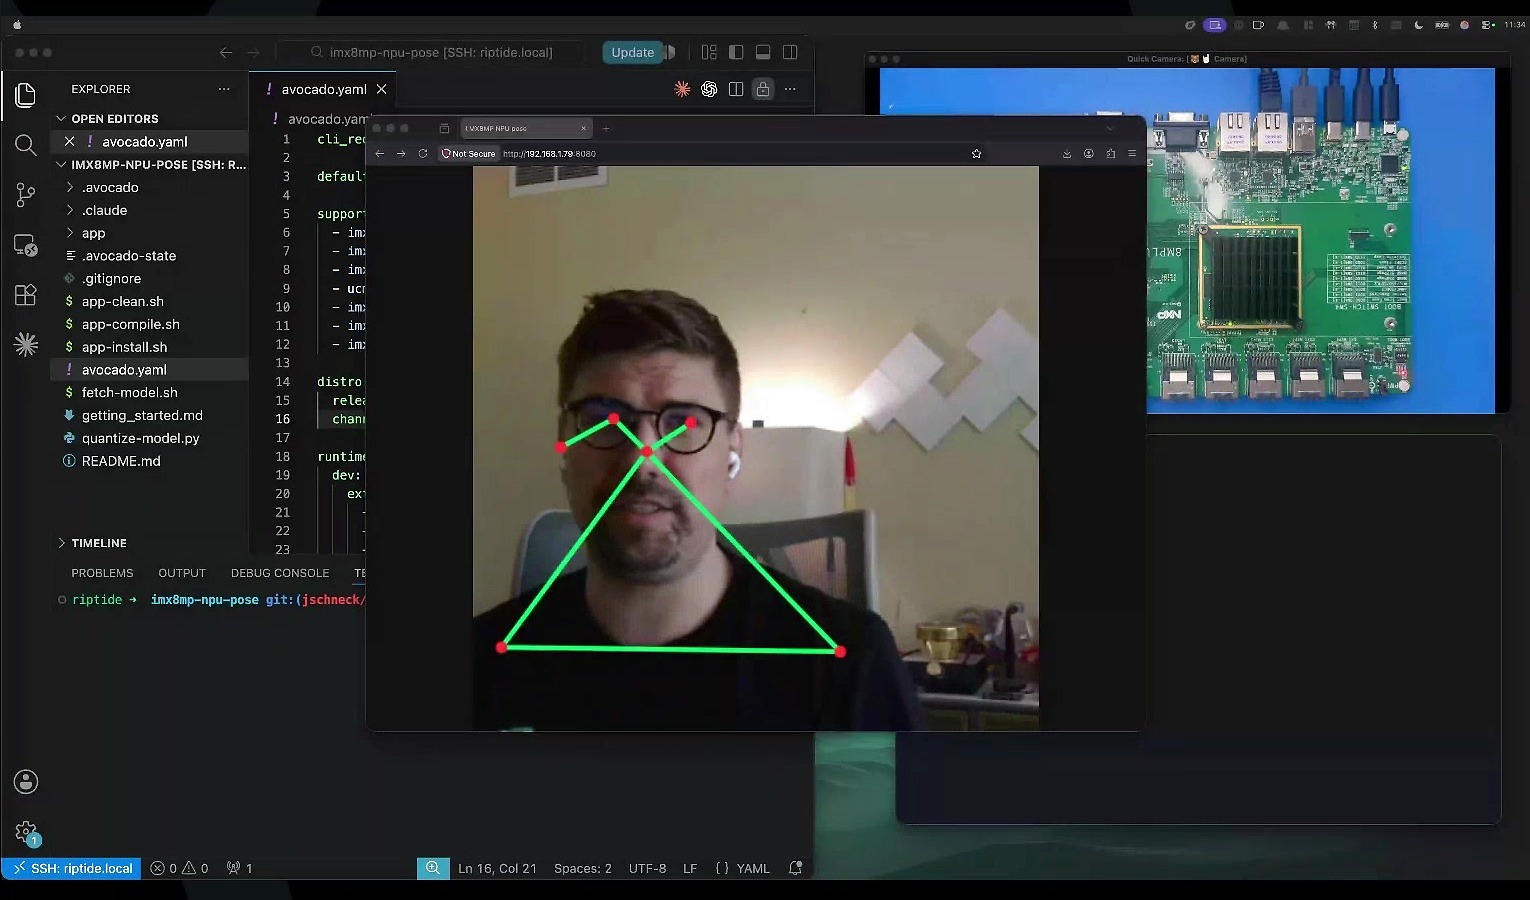The height and width of the screenshot is (900, 1530).
Task: Open app-install.sh in explorer
Action: [x=125, y=347]
